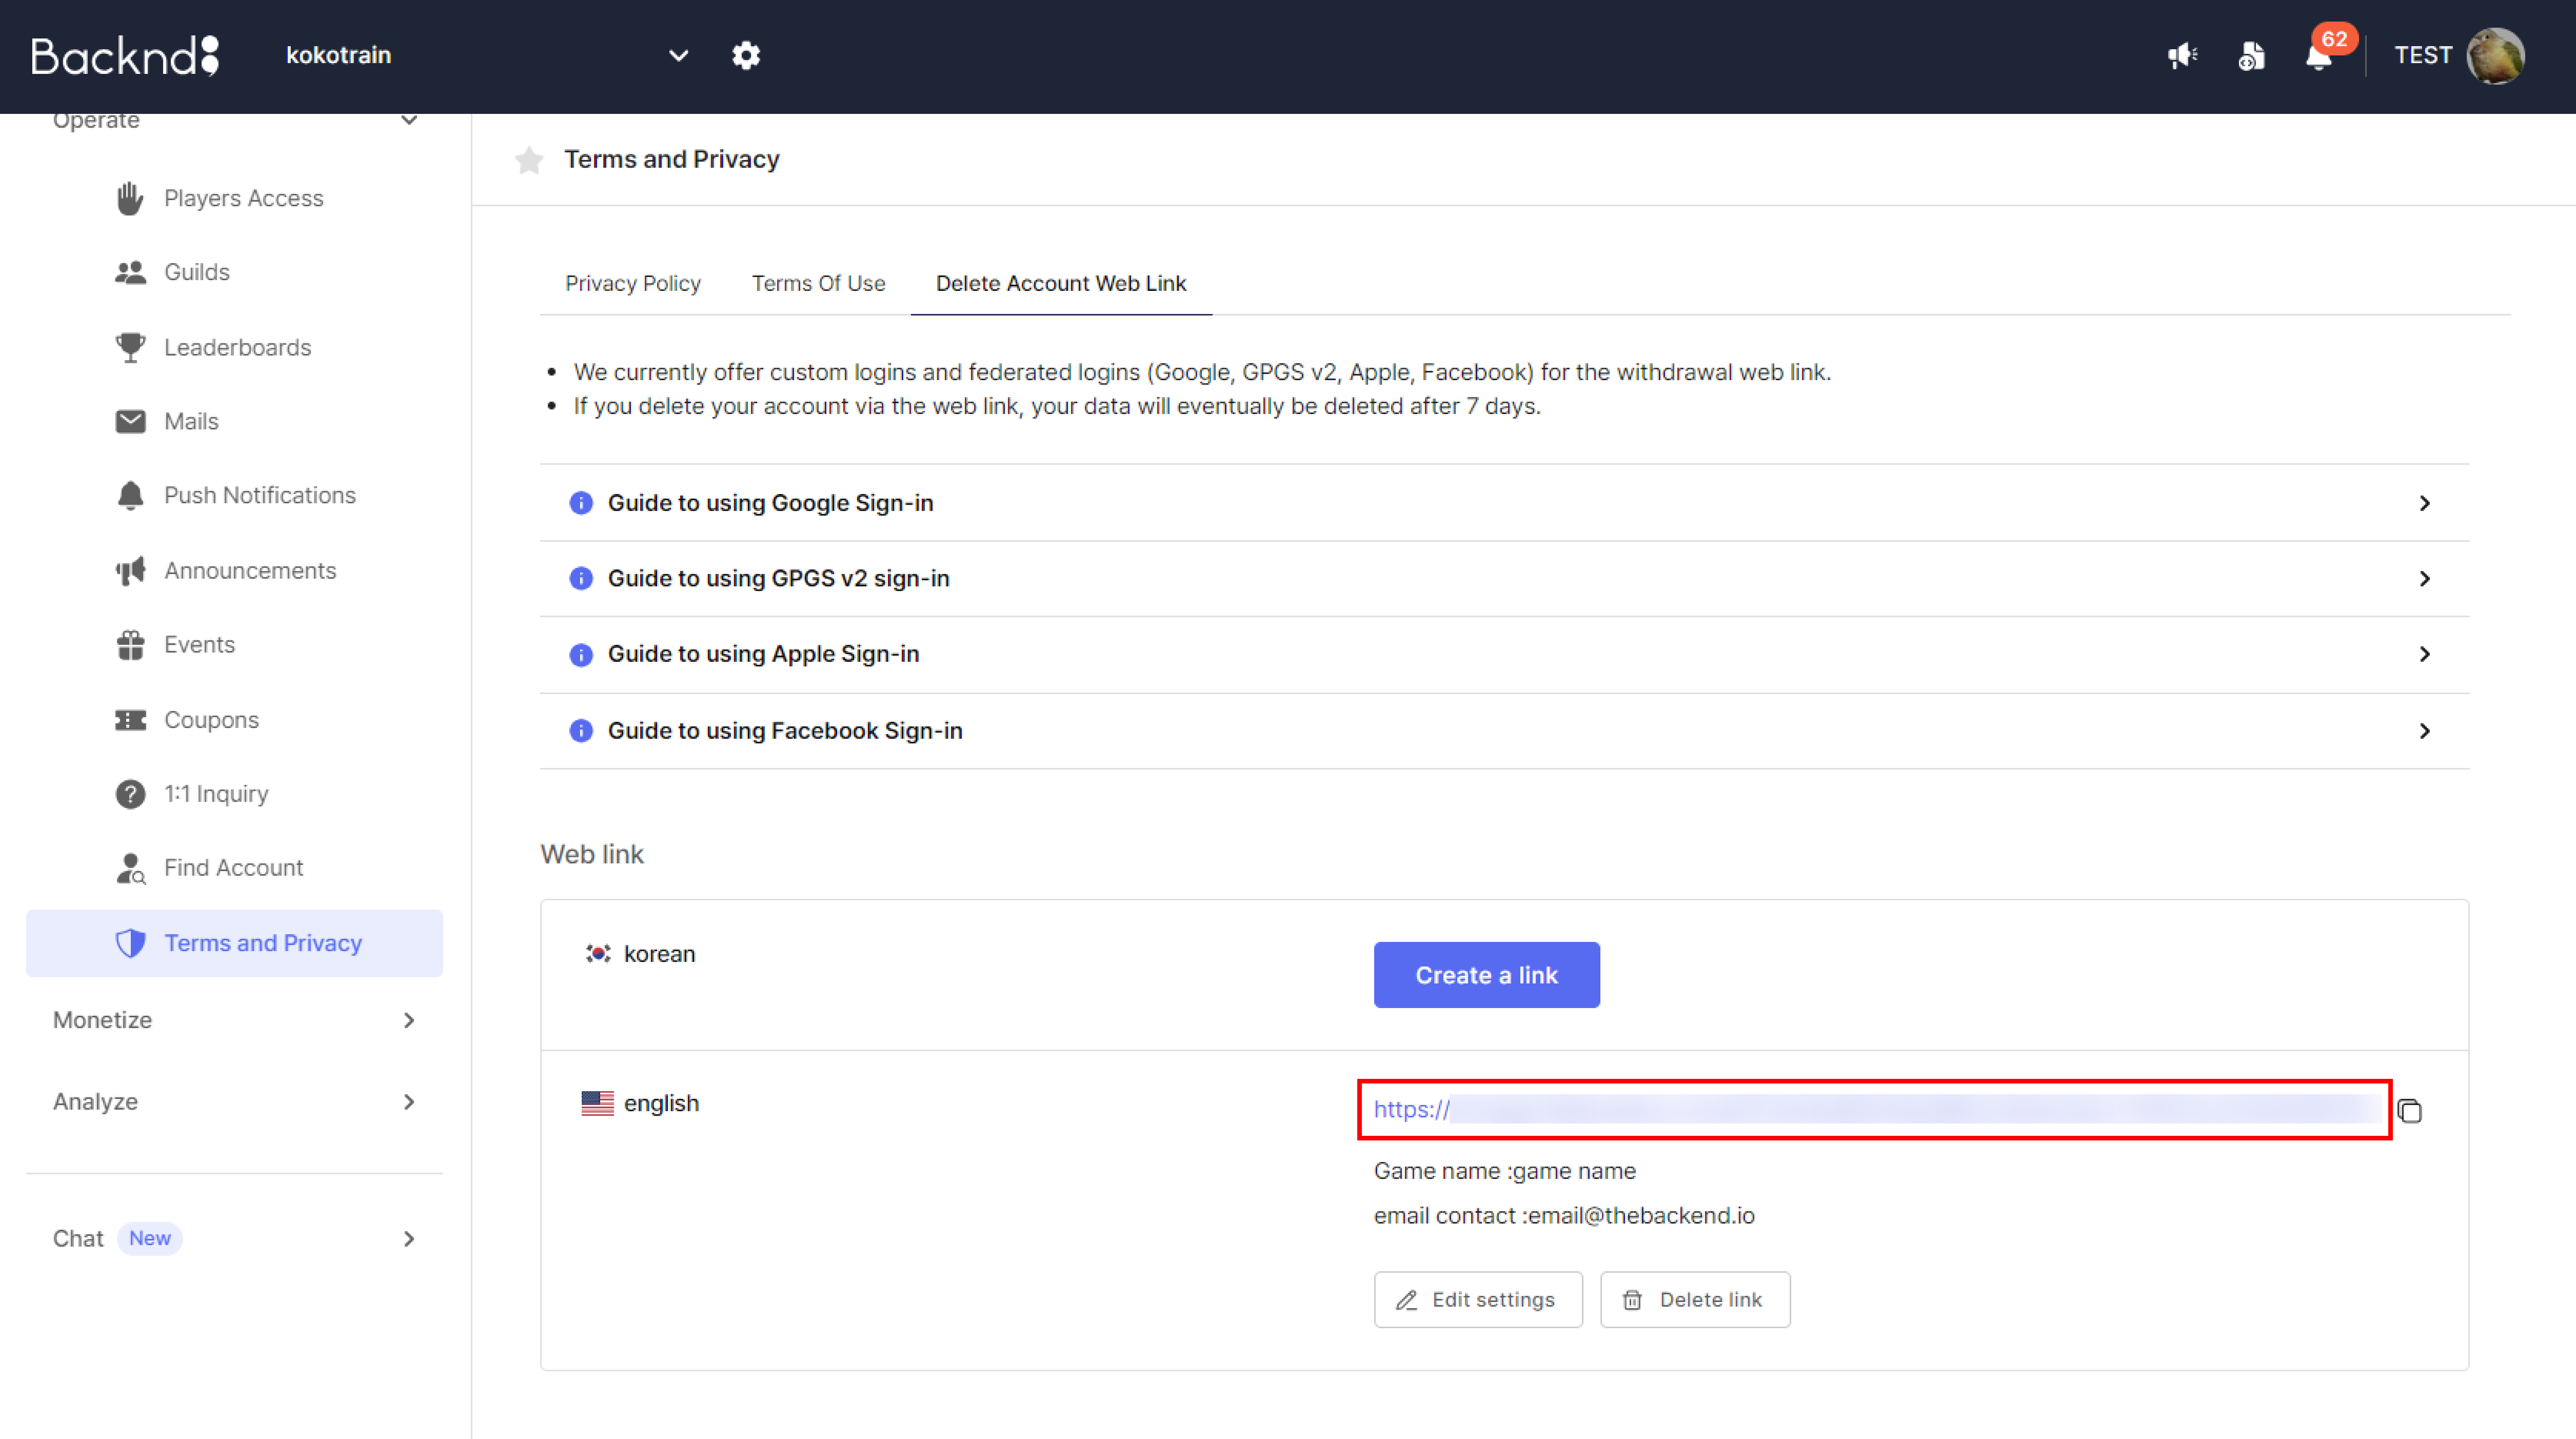Open the Coupons section
Screen dimensions: 2576x1439
point(210,719)
